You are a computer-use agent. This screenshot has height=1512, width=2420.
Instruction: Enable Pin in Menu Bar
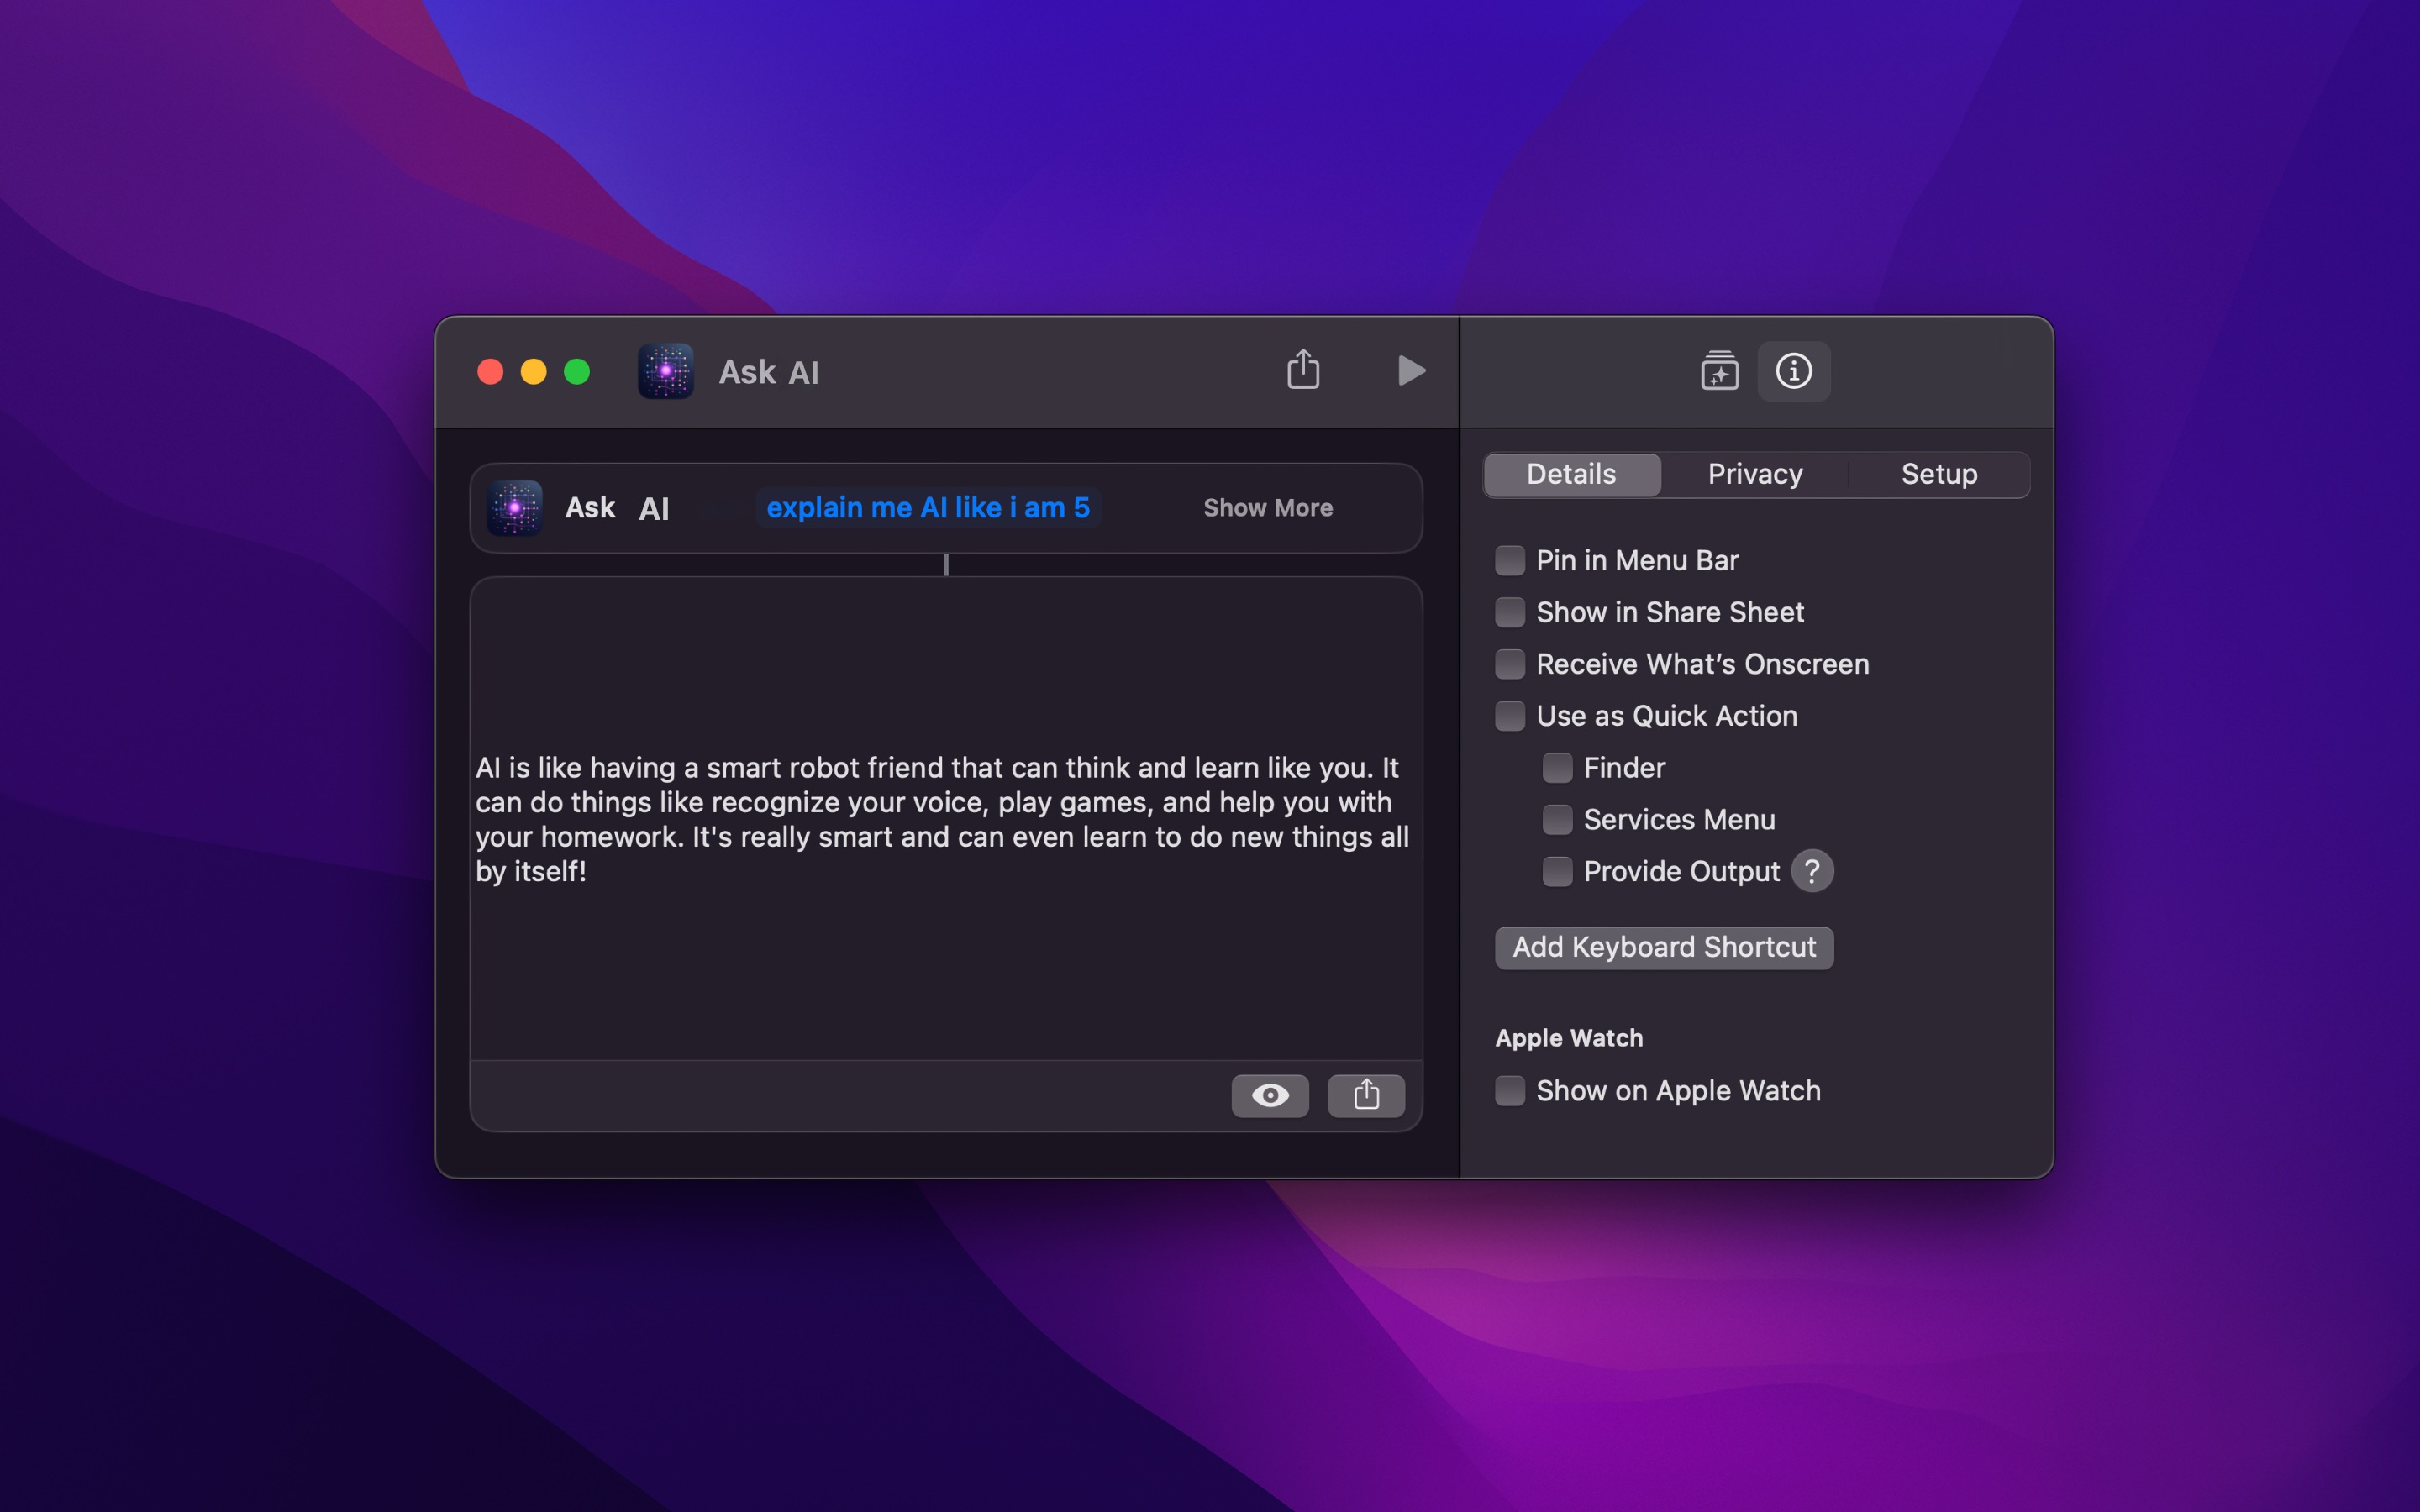1510,560
